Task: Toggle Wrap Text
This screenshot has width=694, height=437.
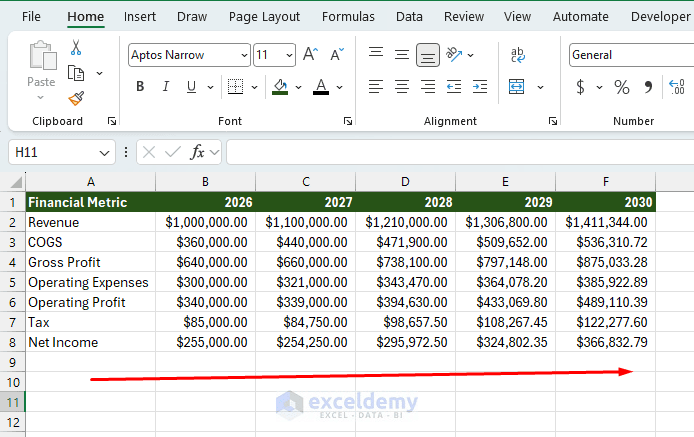Action: (x=517, y=55)
